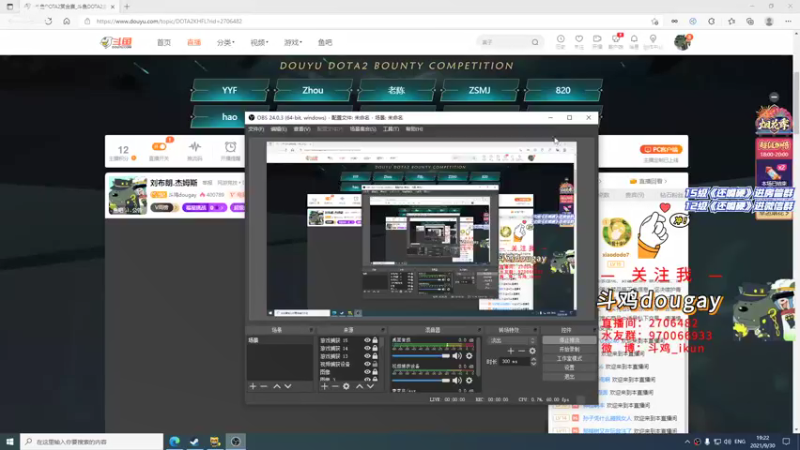Open the scene transition type dropdown
This screenshot has width=800, height=450.
coord(512,340)
